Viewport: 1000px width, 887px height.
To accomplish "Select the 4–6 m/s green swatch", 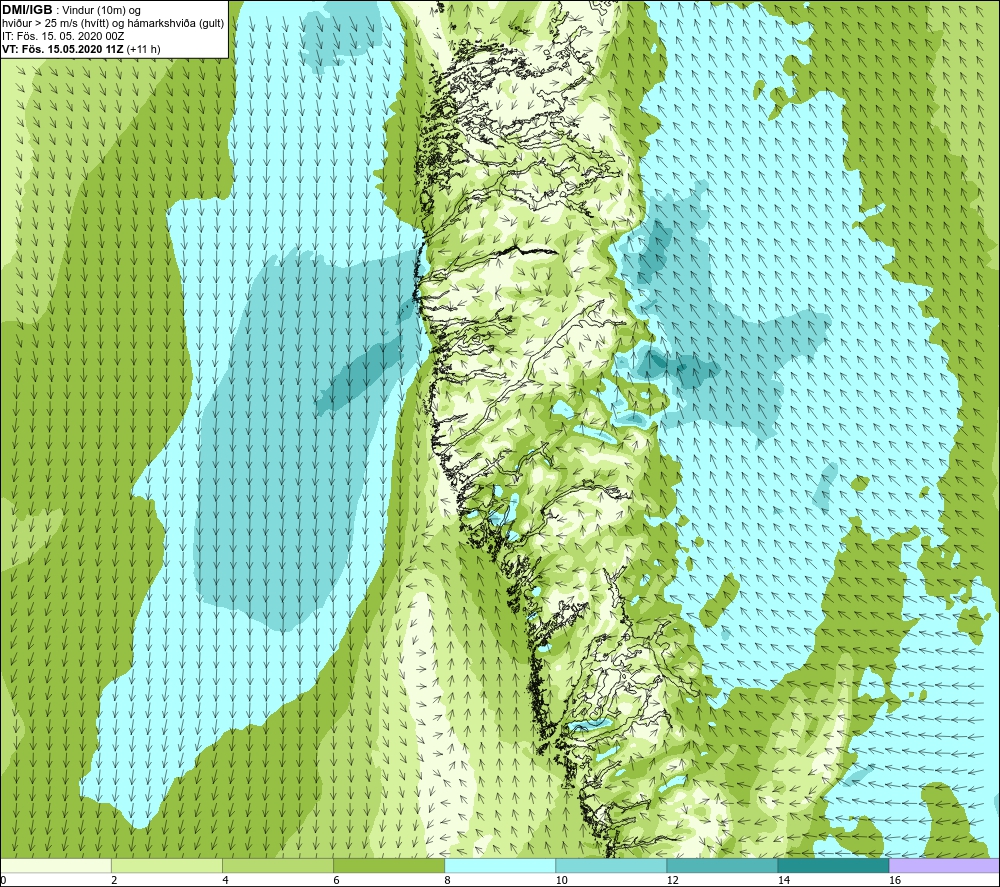I will tap(278, 865).
